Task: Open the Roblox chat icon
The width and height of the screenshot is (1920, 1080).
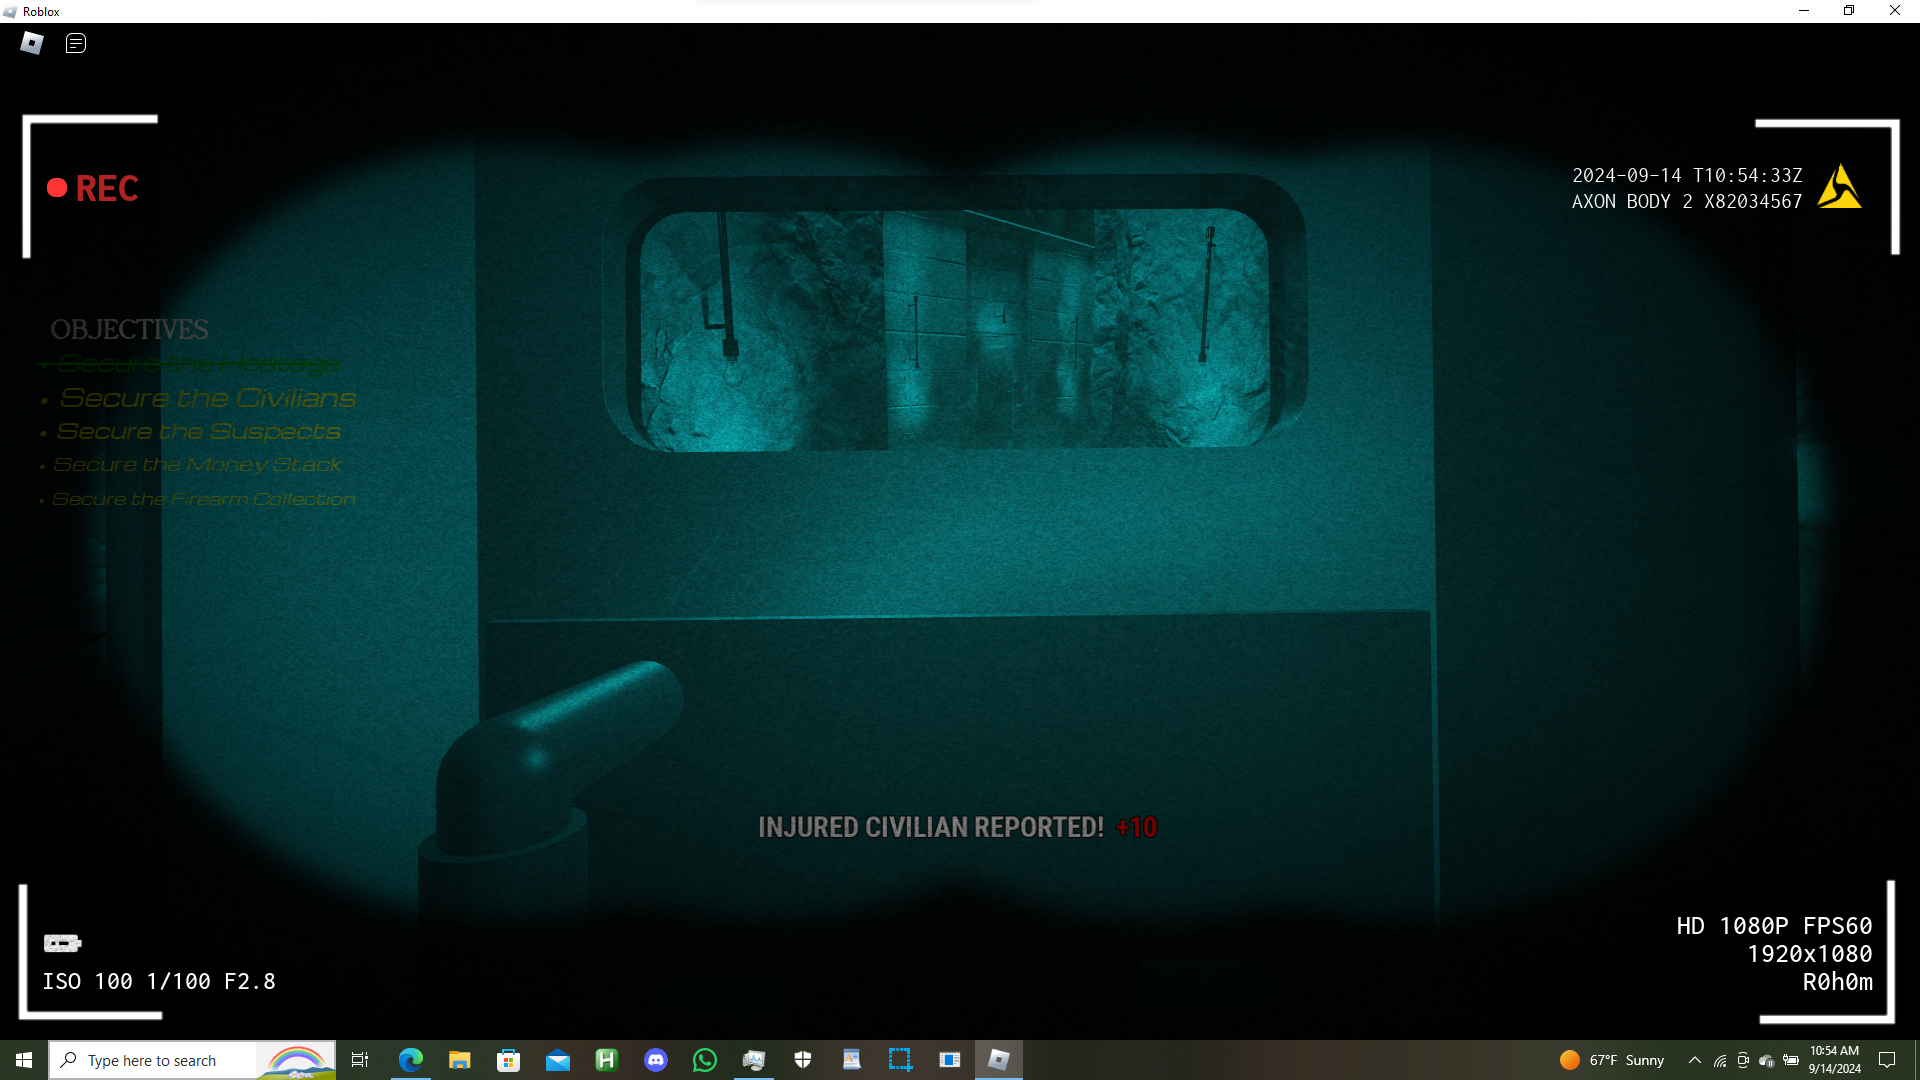Action: [x=76, y=43]
